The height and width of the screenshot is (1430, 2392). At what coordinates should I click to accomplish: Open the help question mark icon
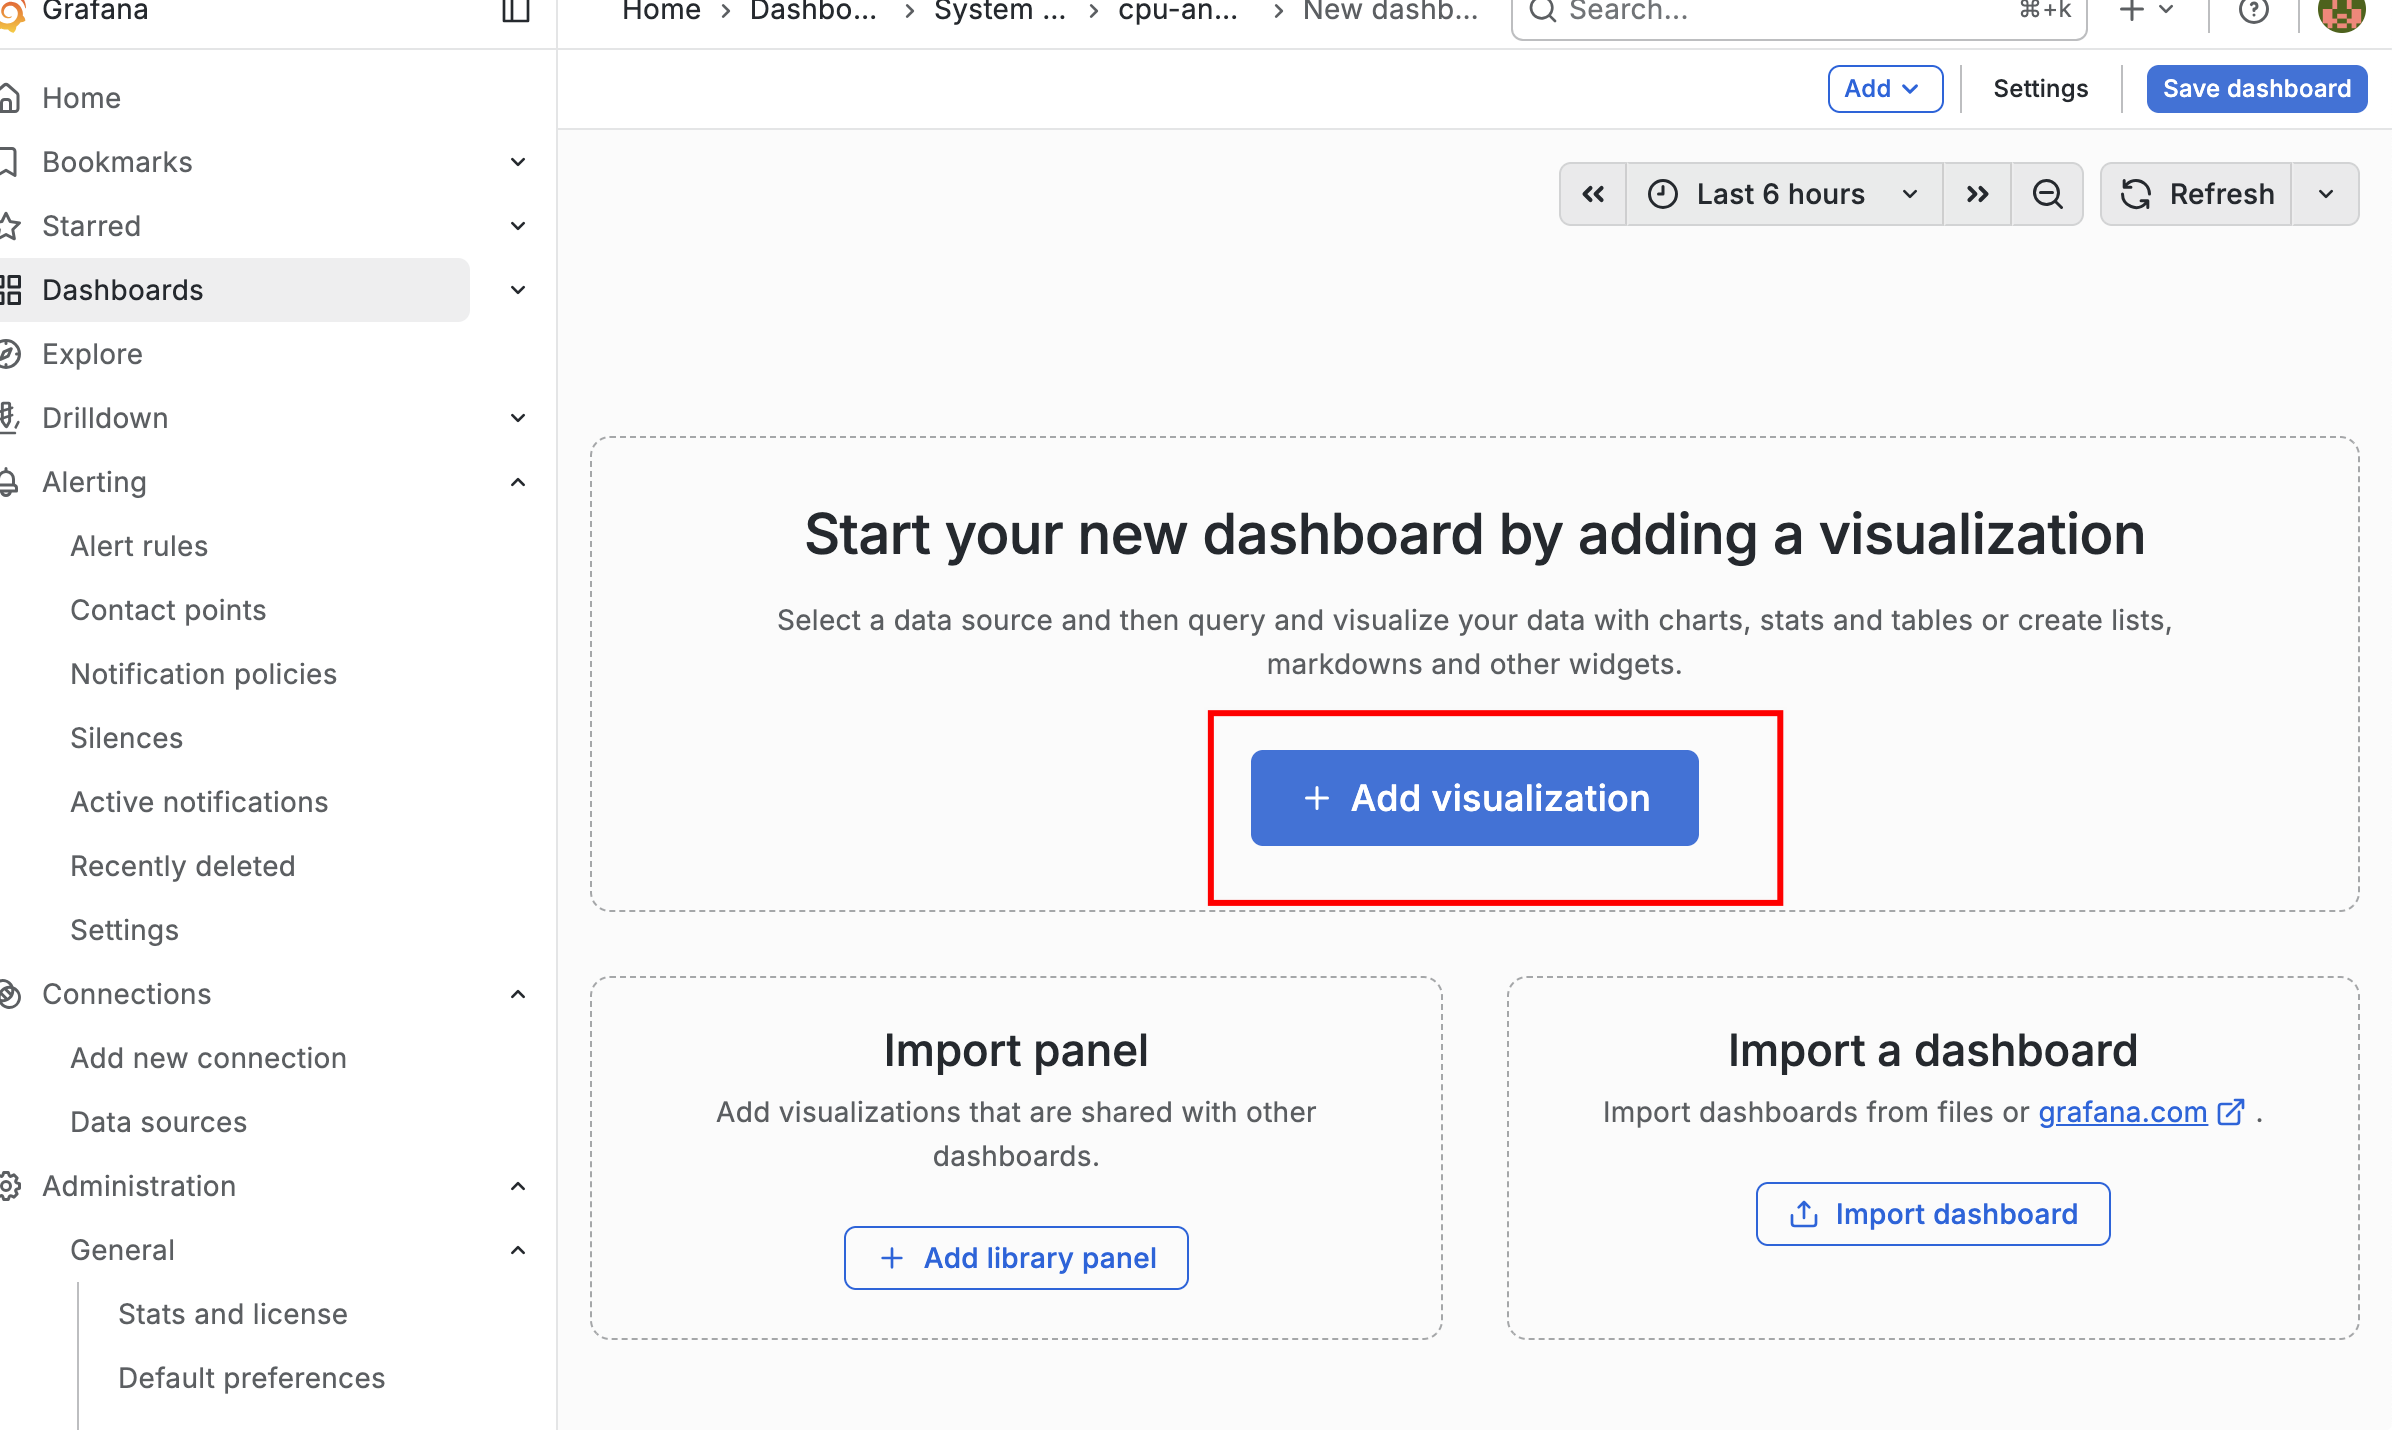[2253, 12]
